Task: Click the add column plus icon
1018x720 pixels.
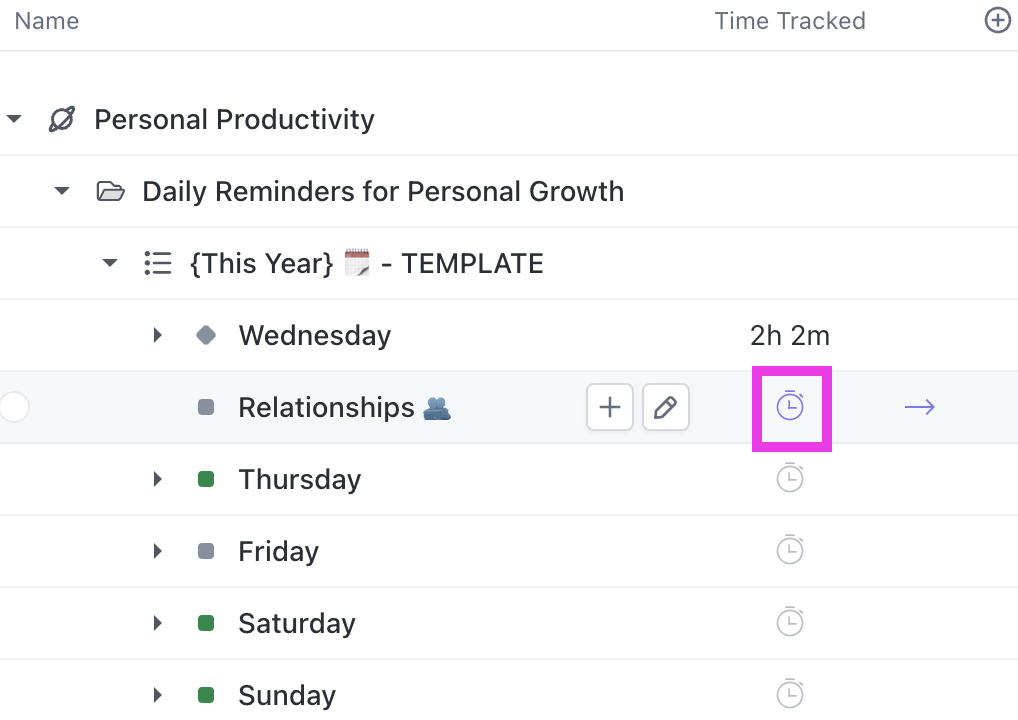Action: (x=998, y=21)
